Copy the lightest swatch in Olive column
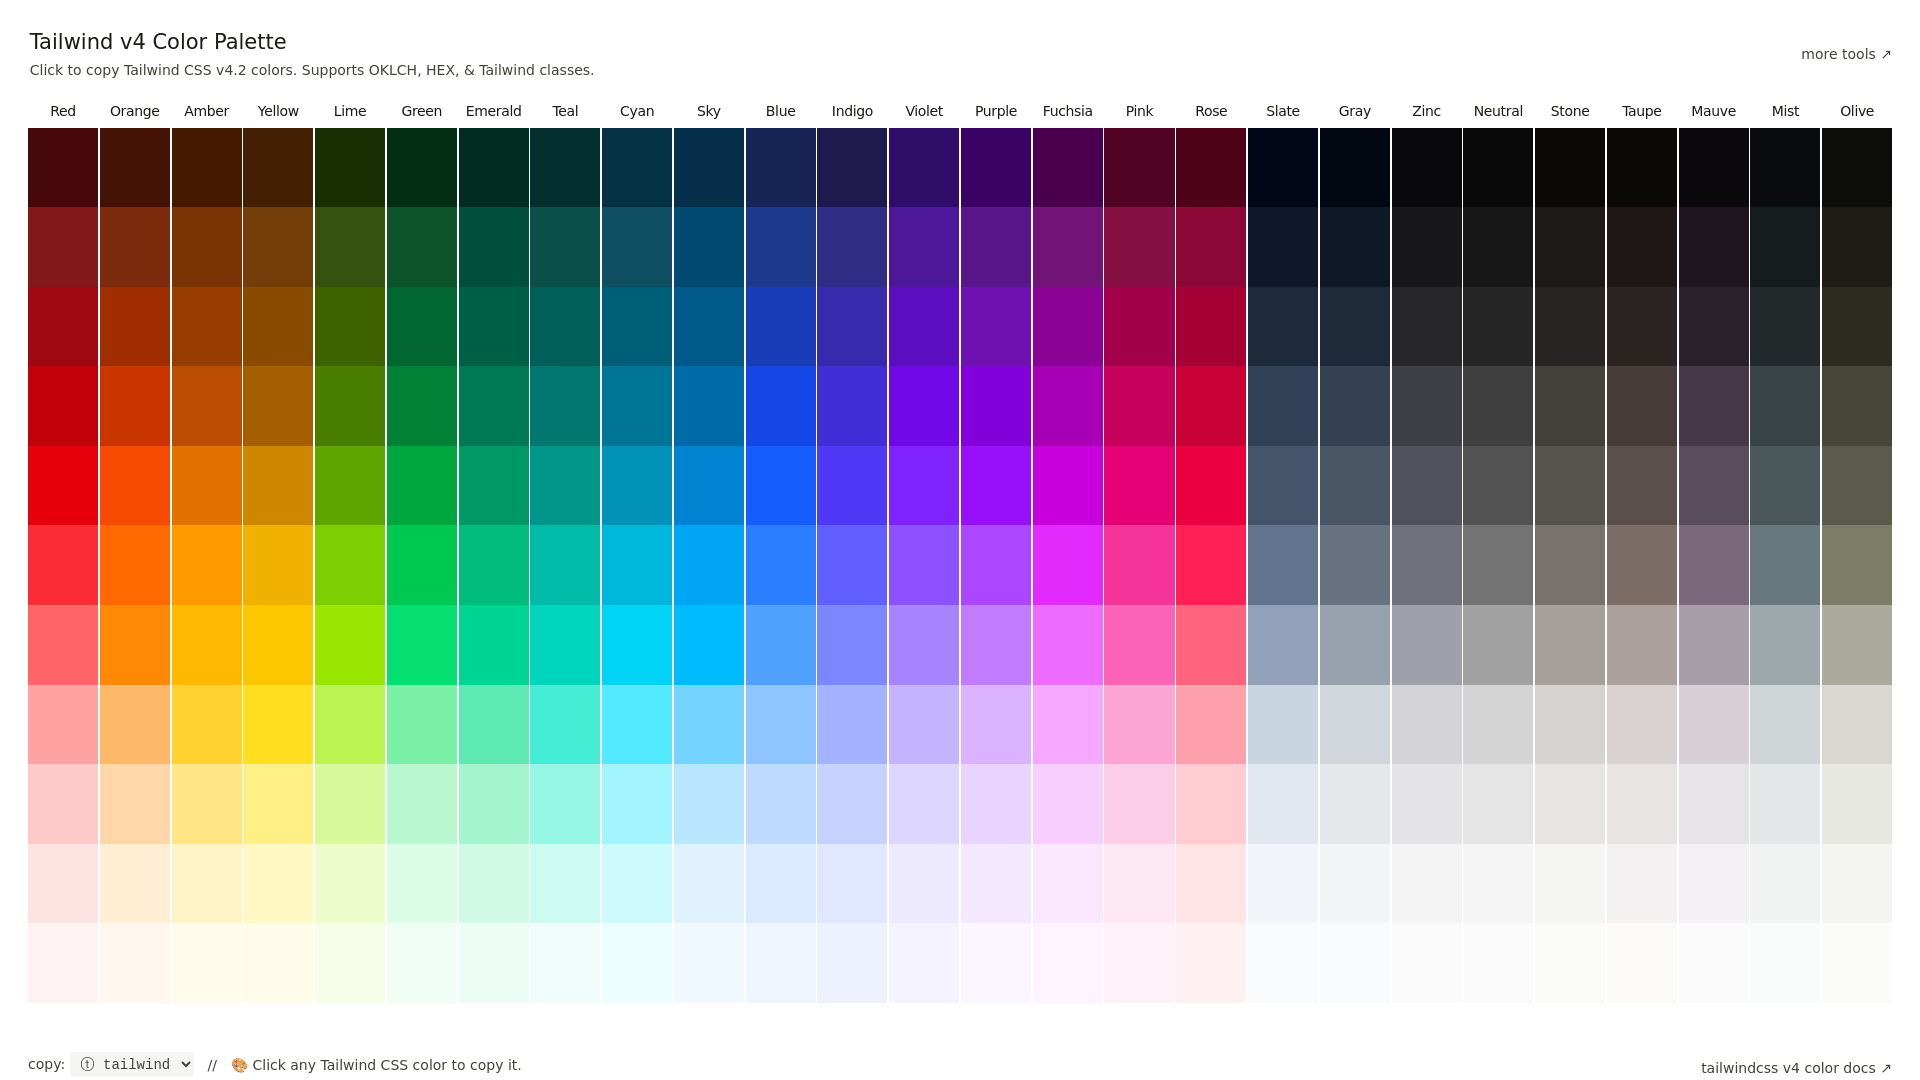Image resolution: width=1920 pixels, height=1080 pixels. pos(1857,963)
